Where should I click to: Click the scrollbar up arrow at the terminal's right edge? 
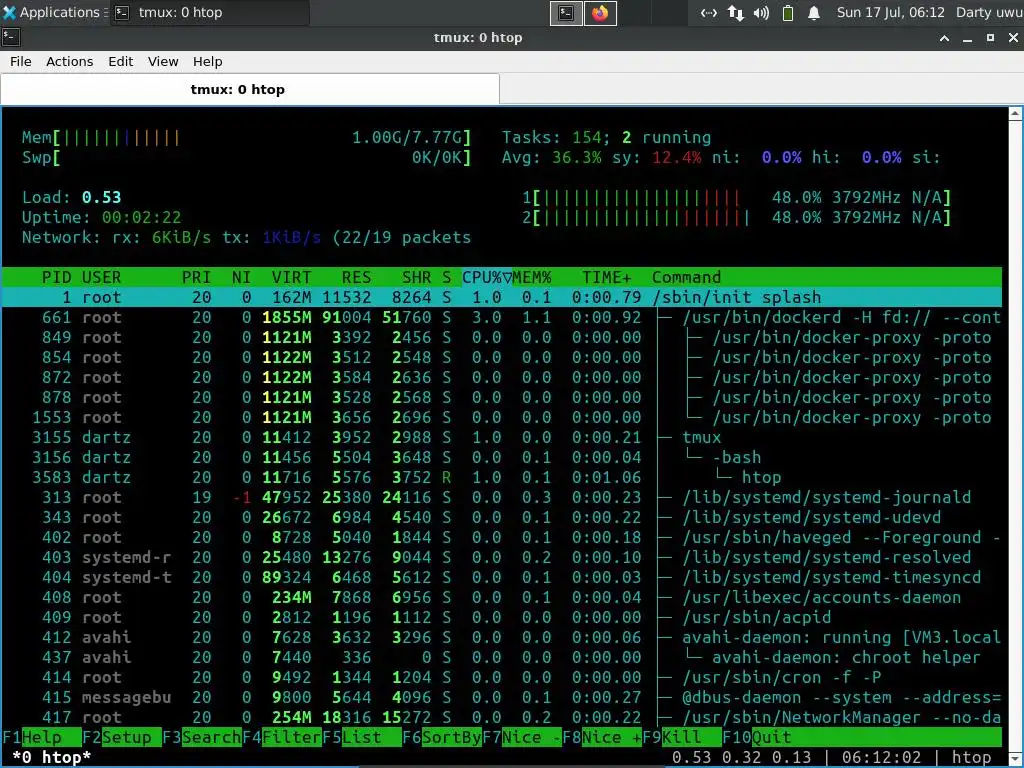click(x=1015, y=114)
